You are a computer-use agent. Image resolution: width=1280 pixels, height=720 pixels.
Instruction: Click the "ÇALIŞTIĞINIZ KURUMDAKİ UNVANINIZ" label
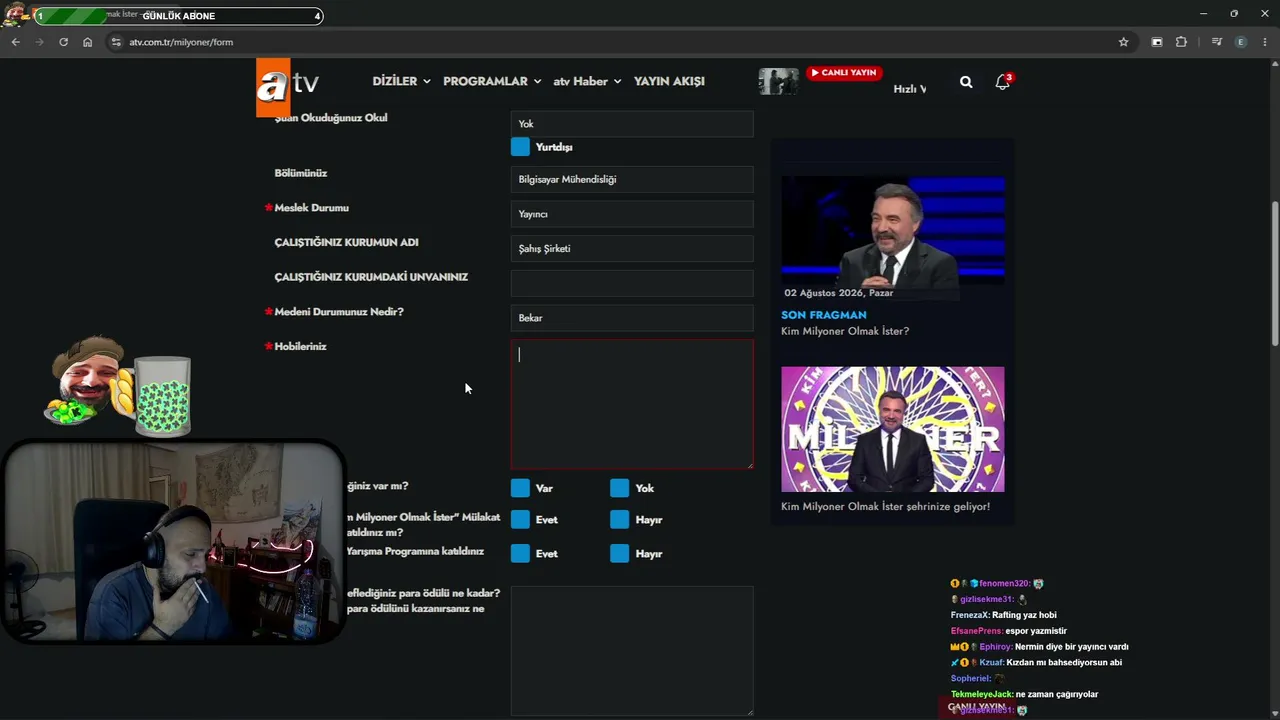371,277
